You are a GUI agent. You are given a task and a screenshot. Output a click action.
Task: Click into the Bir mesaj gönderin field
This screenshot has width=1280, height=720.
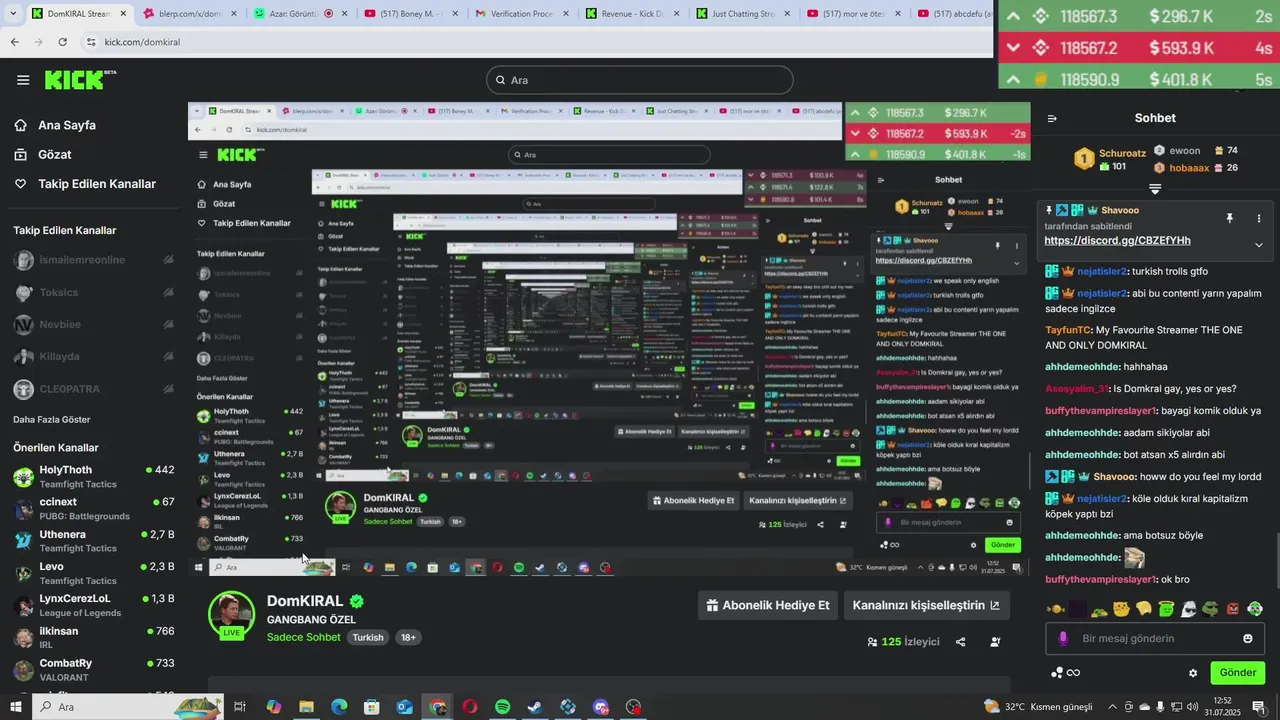pos(1155,638)
